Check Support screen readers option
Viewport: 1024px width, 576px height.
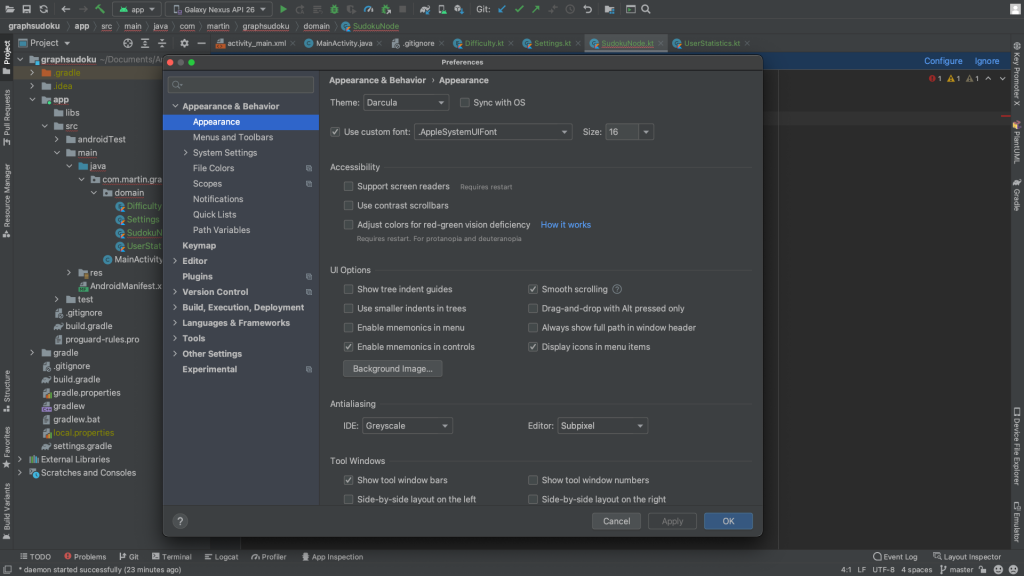coord(349,187)
